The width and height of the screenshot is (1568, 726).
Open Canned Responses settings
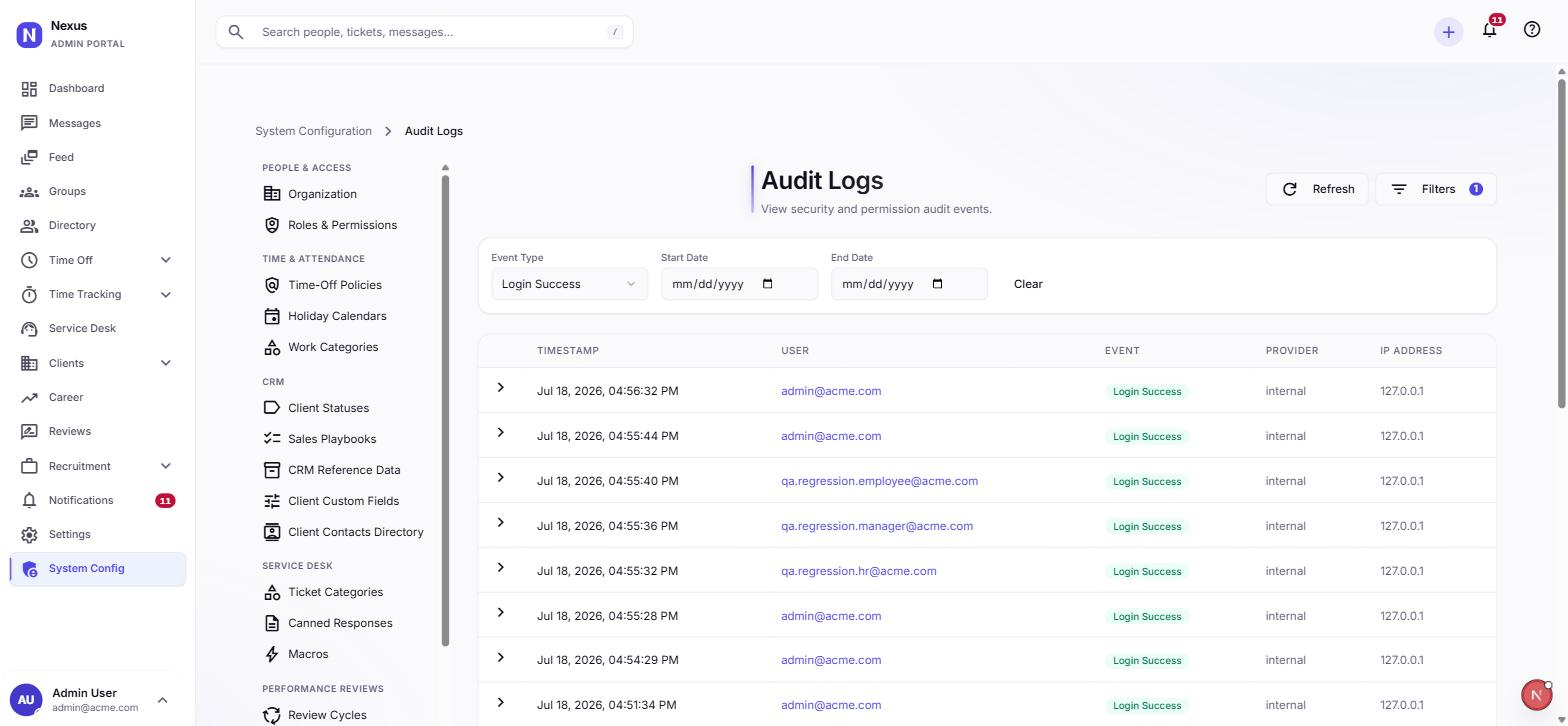coord(340,623)
